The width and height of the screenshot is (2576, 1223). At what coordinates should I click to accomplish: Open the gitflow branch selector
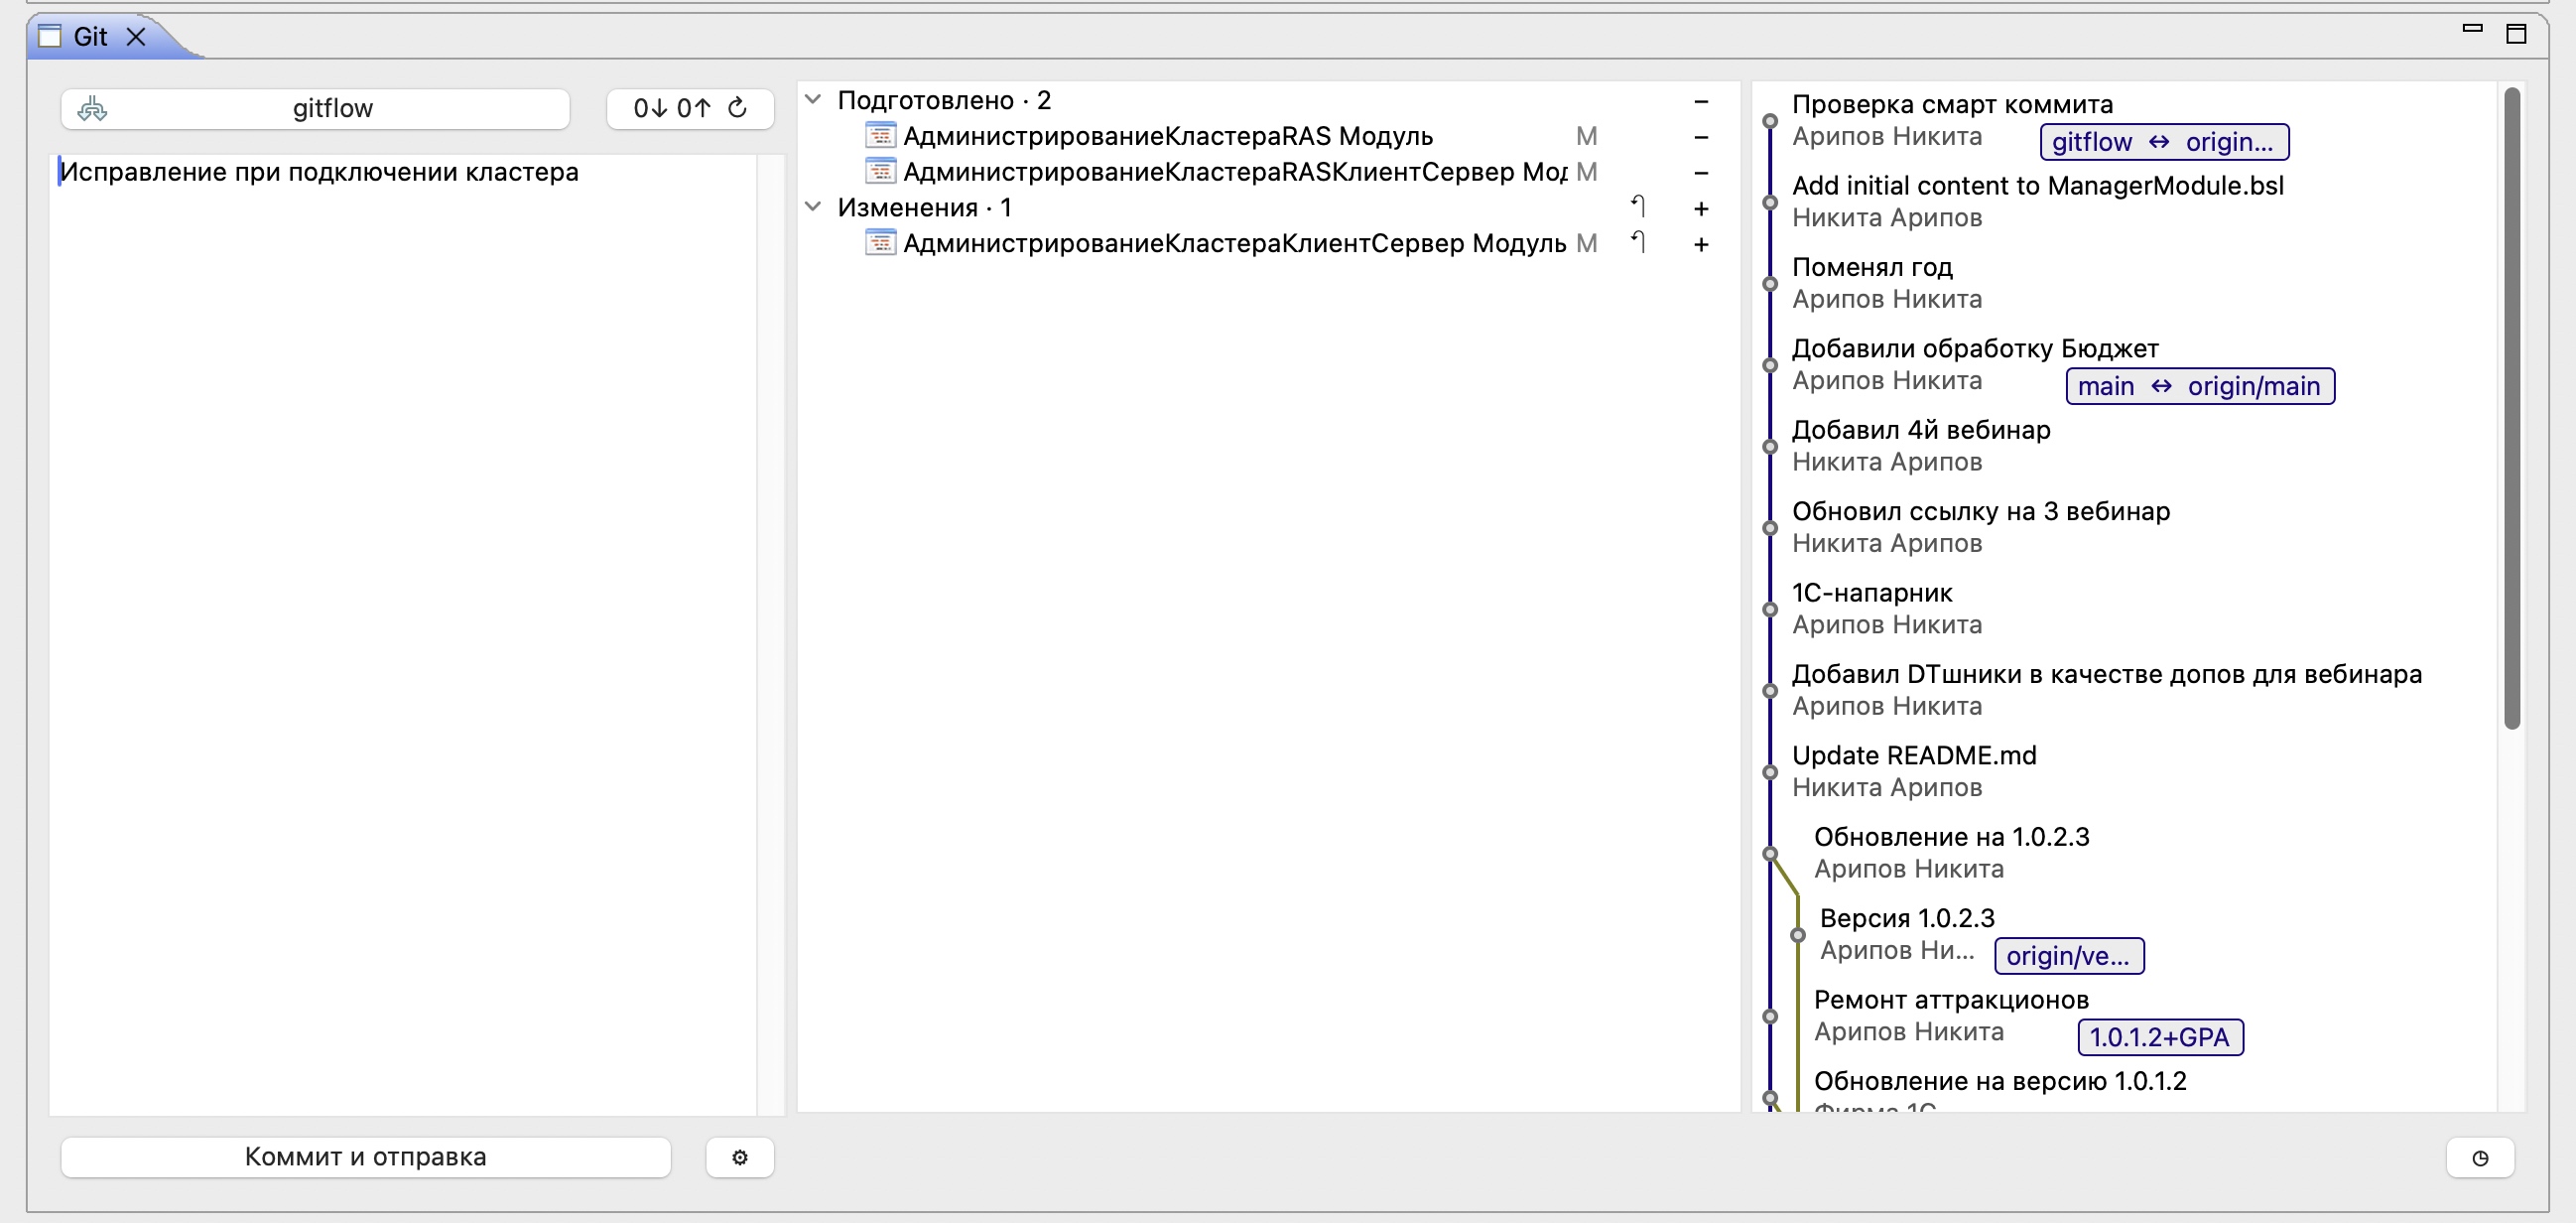click(315, 108)
